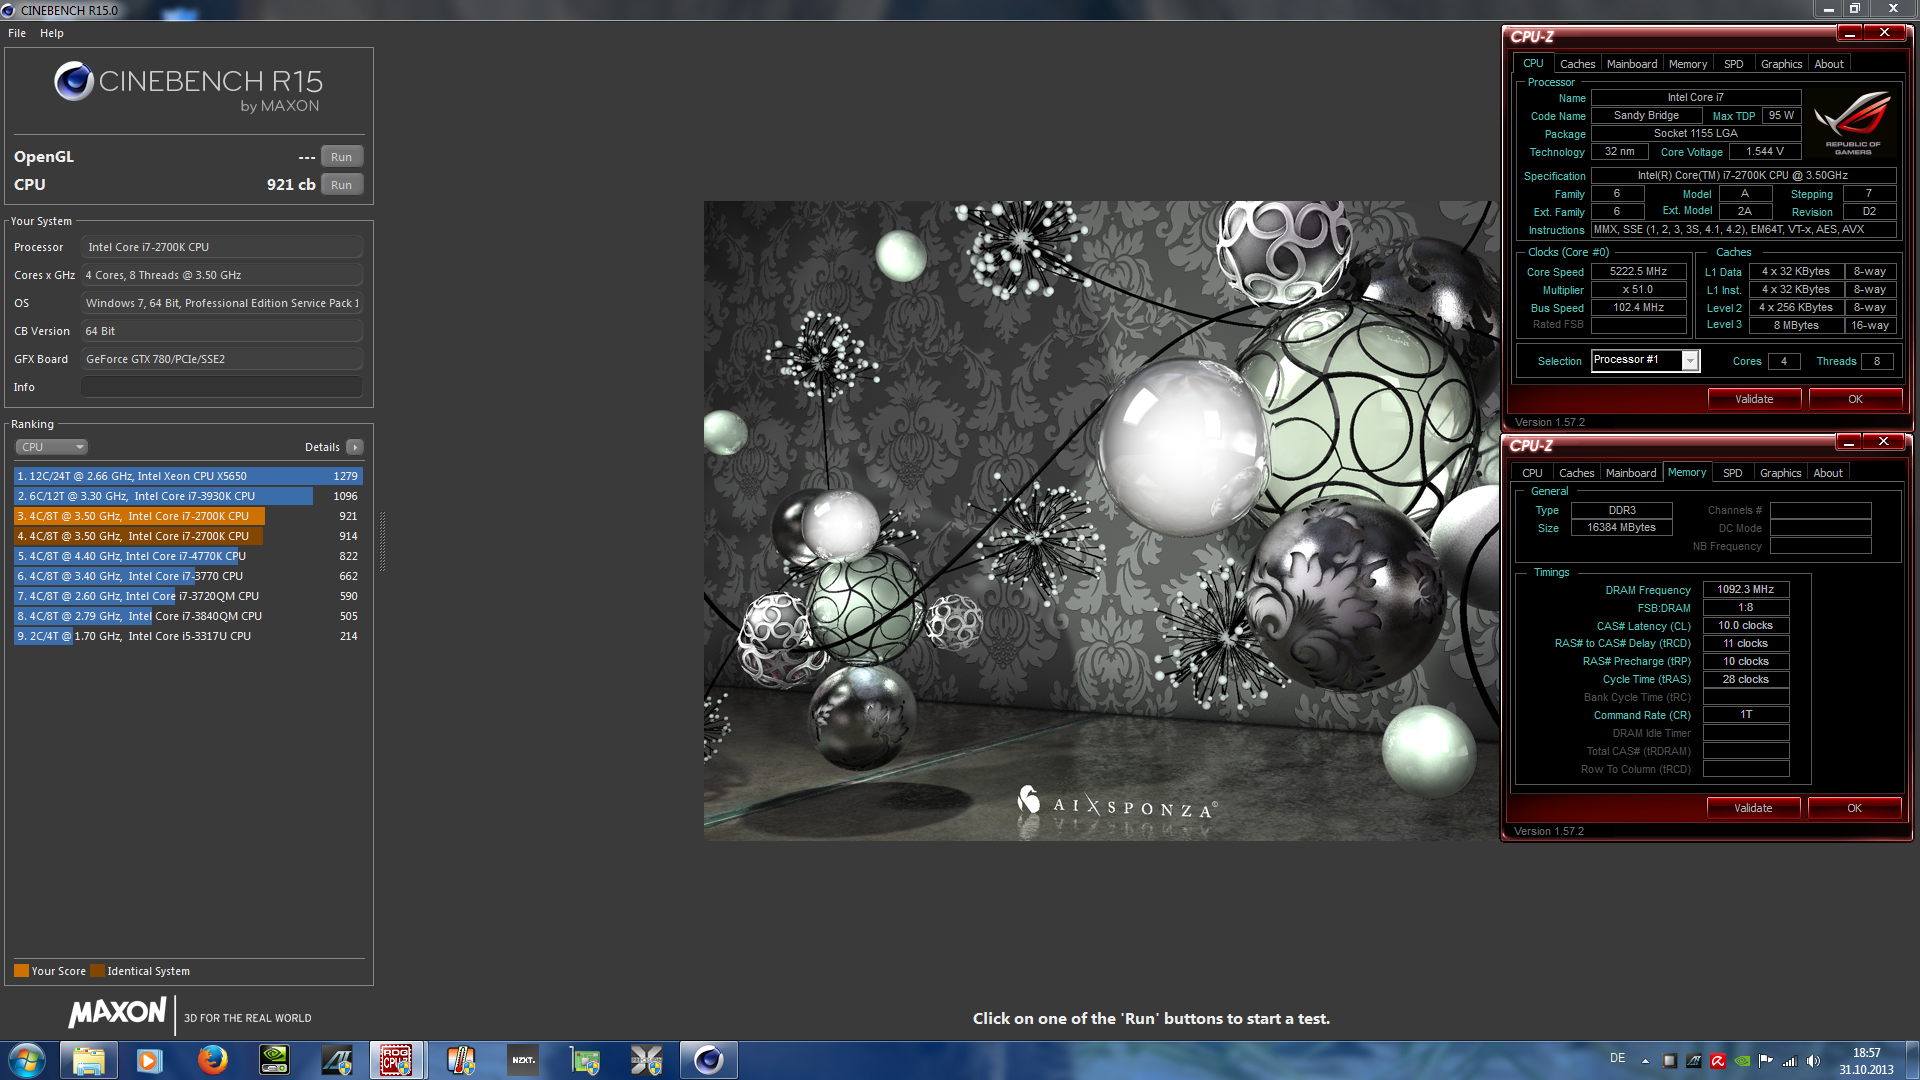The height and width of the screenshot is (1080, 1920).
Task: Click the ROG Republic of Gamers logo
Action: click(x=1852, y=122)
